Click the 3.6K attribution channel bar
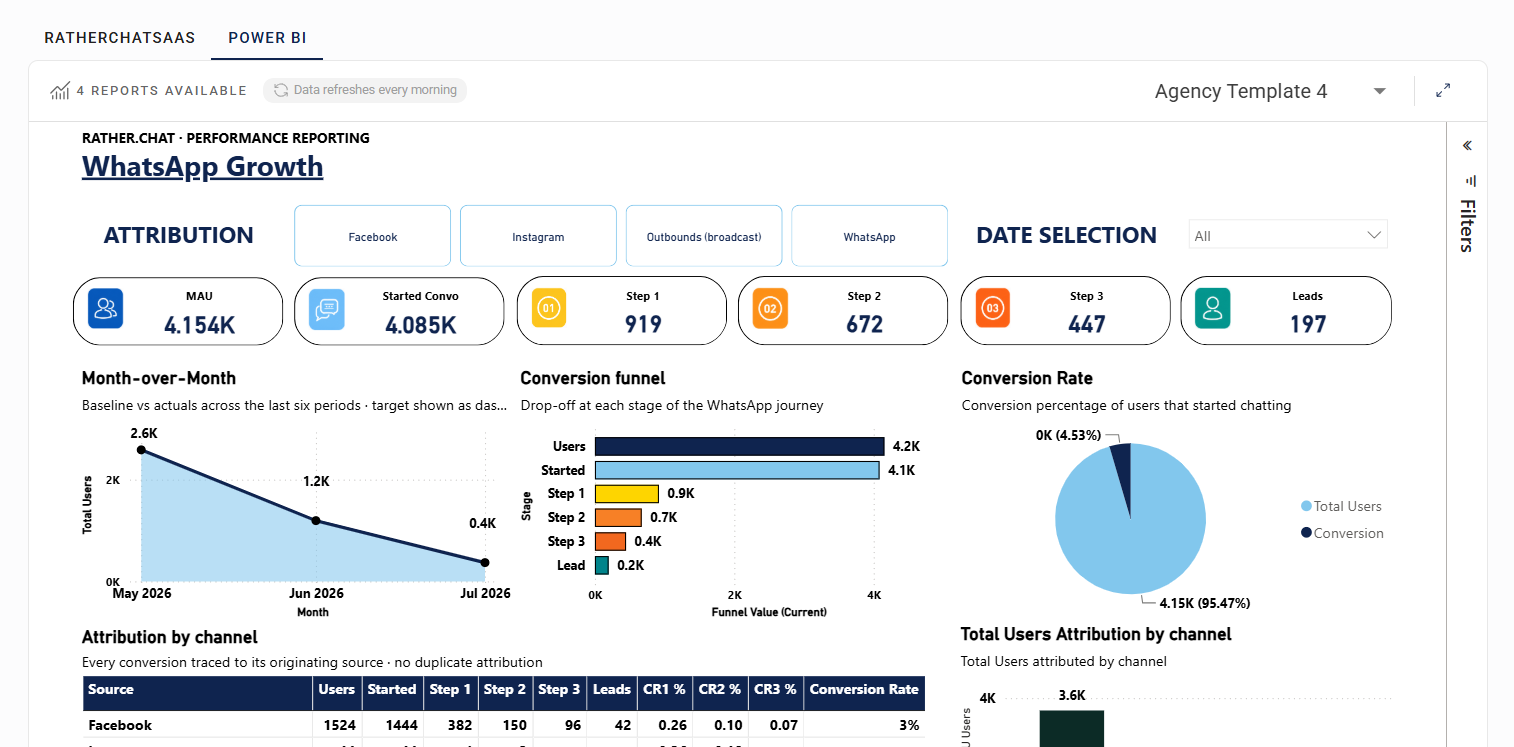The image size is (1514, 747). coord(1071,728)
